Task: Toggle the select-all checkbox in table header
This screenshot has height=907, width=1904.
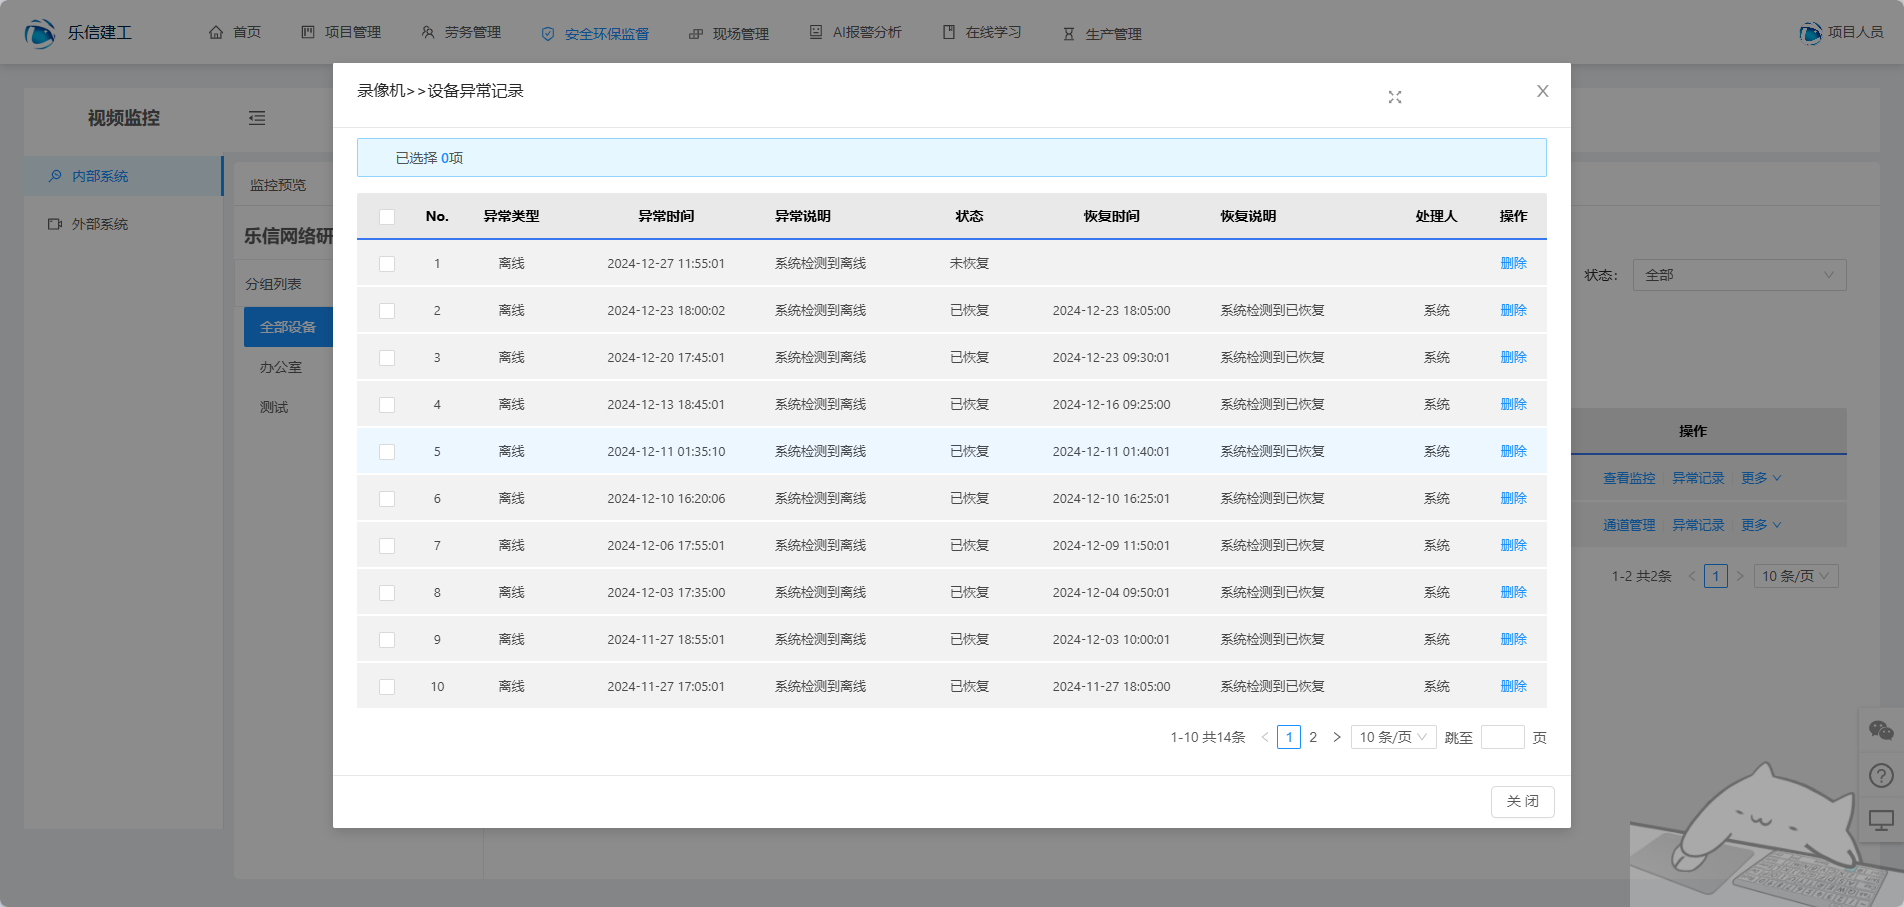Action: [387, 217]
